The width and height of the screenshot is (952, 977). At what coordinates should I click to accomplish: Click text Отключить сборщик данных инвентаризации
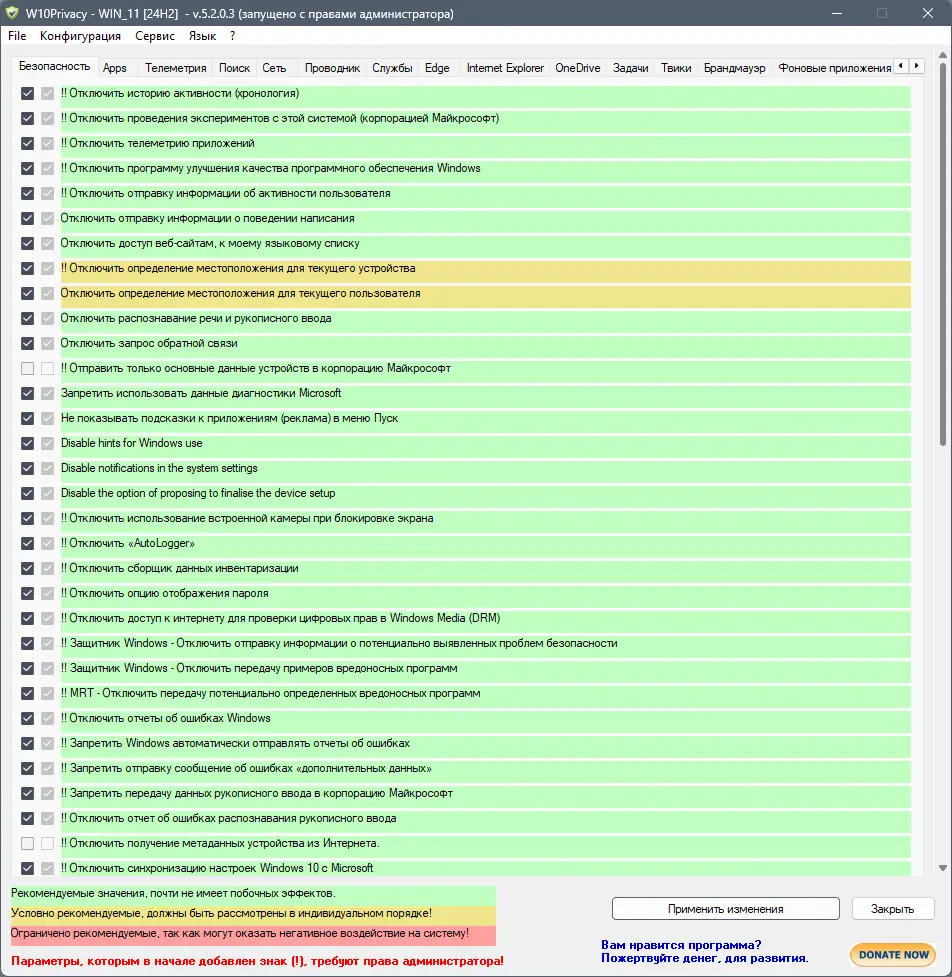179,568
